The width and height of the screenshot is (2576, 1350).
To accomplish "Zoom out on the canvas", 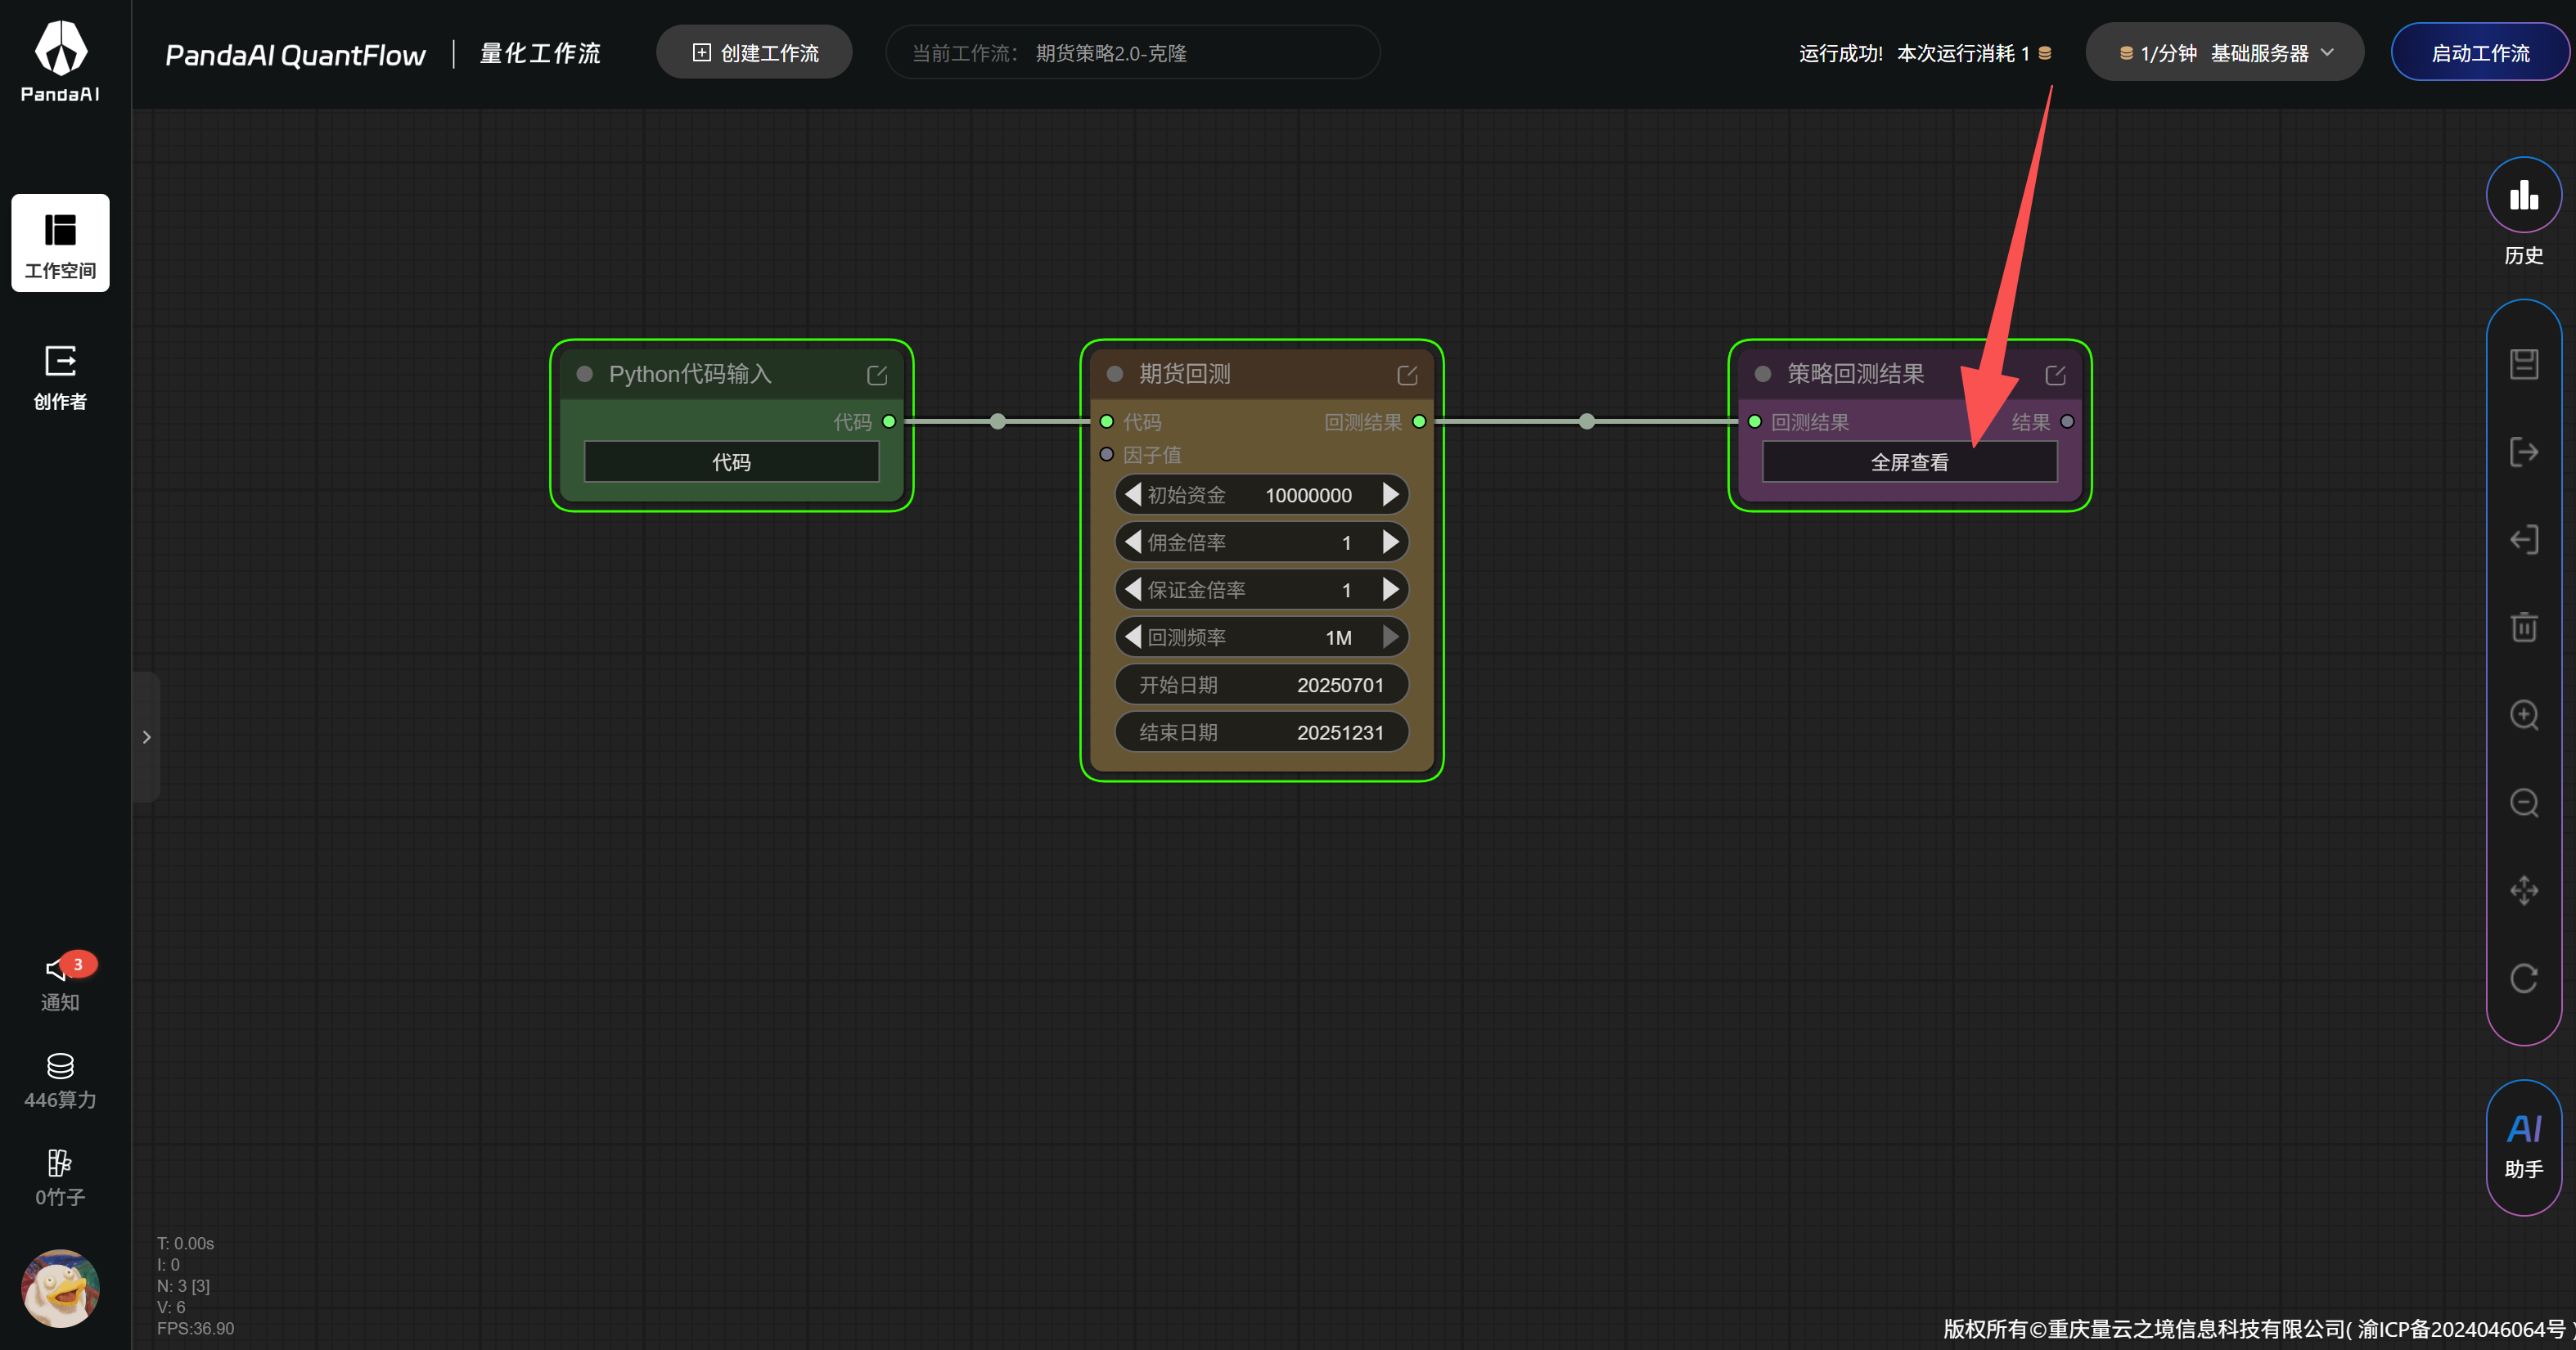I will coord(2524,803).
